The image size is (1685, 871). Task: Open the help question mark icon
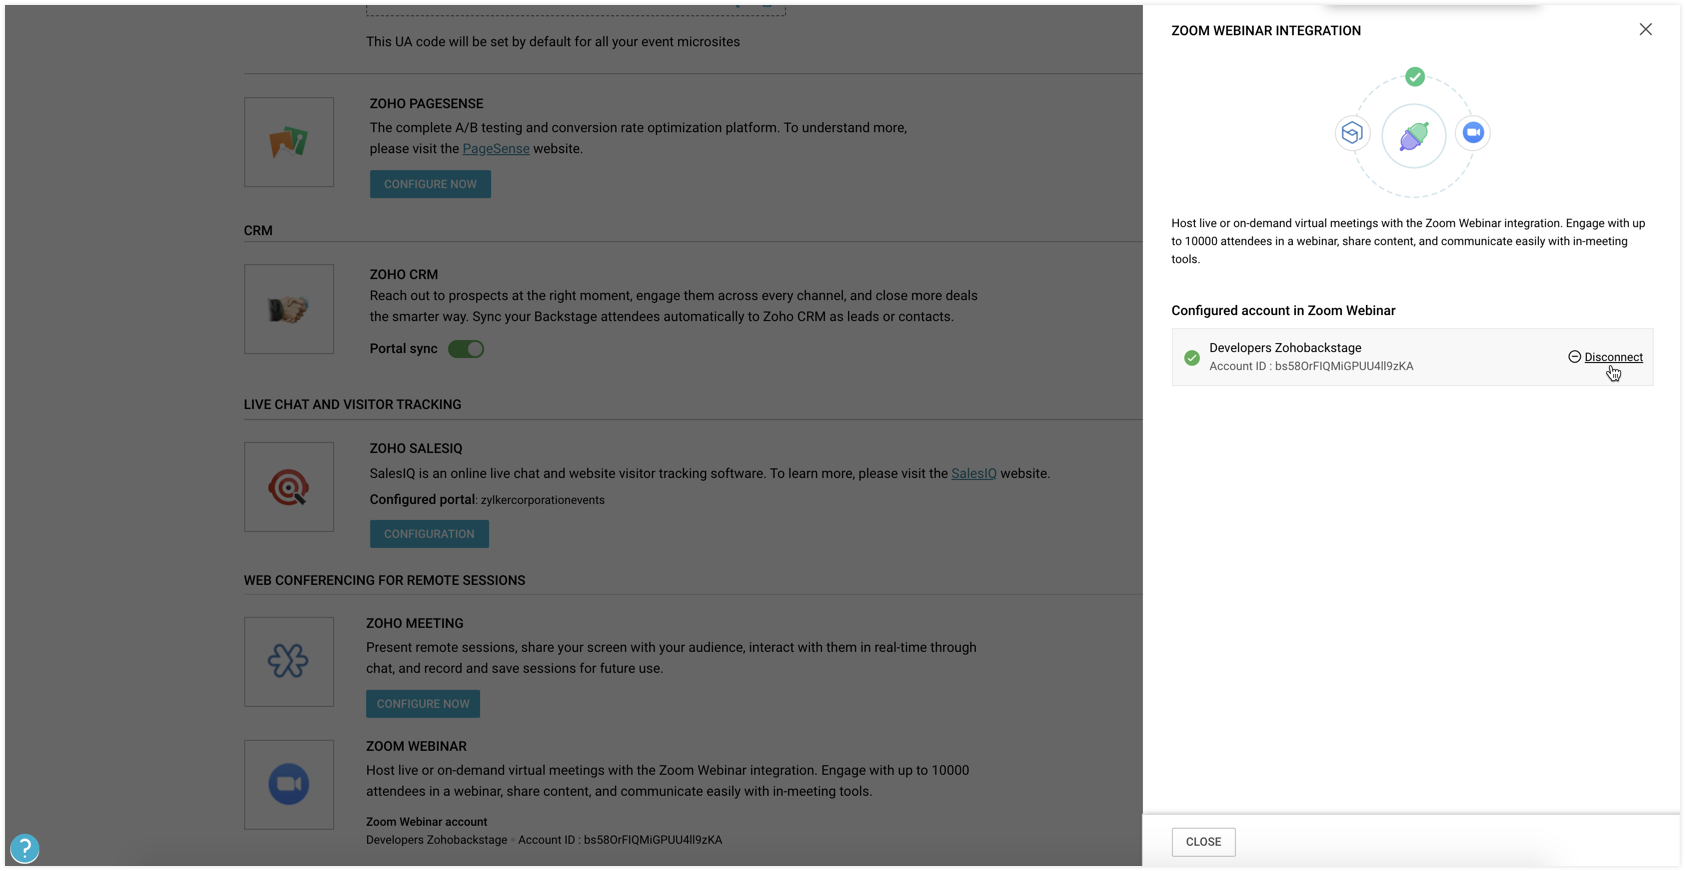[x=25, y=849]
